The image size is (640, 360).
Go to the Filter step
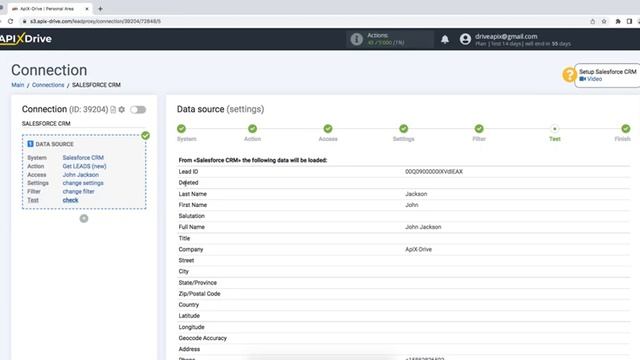(x=479, y=129)
